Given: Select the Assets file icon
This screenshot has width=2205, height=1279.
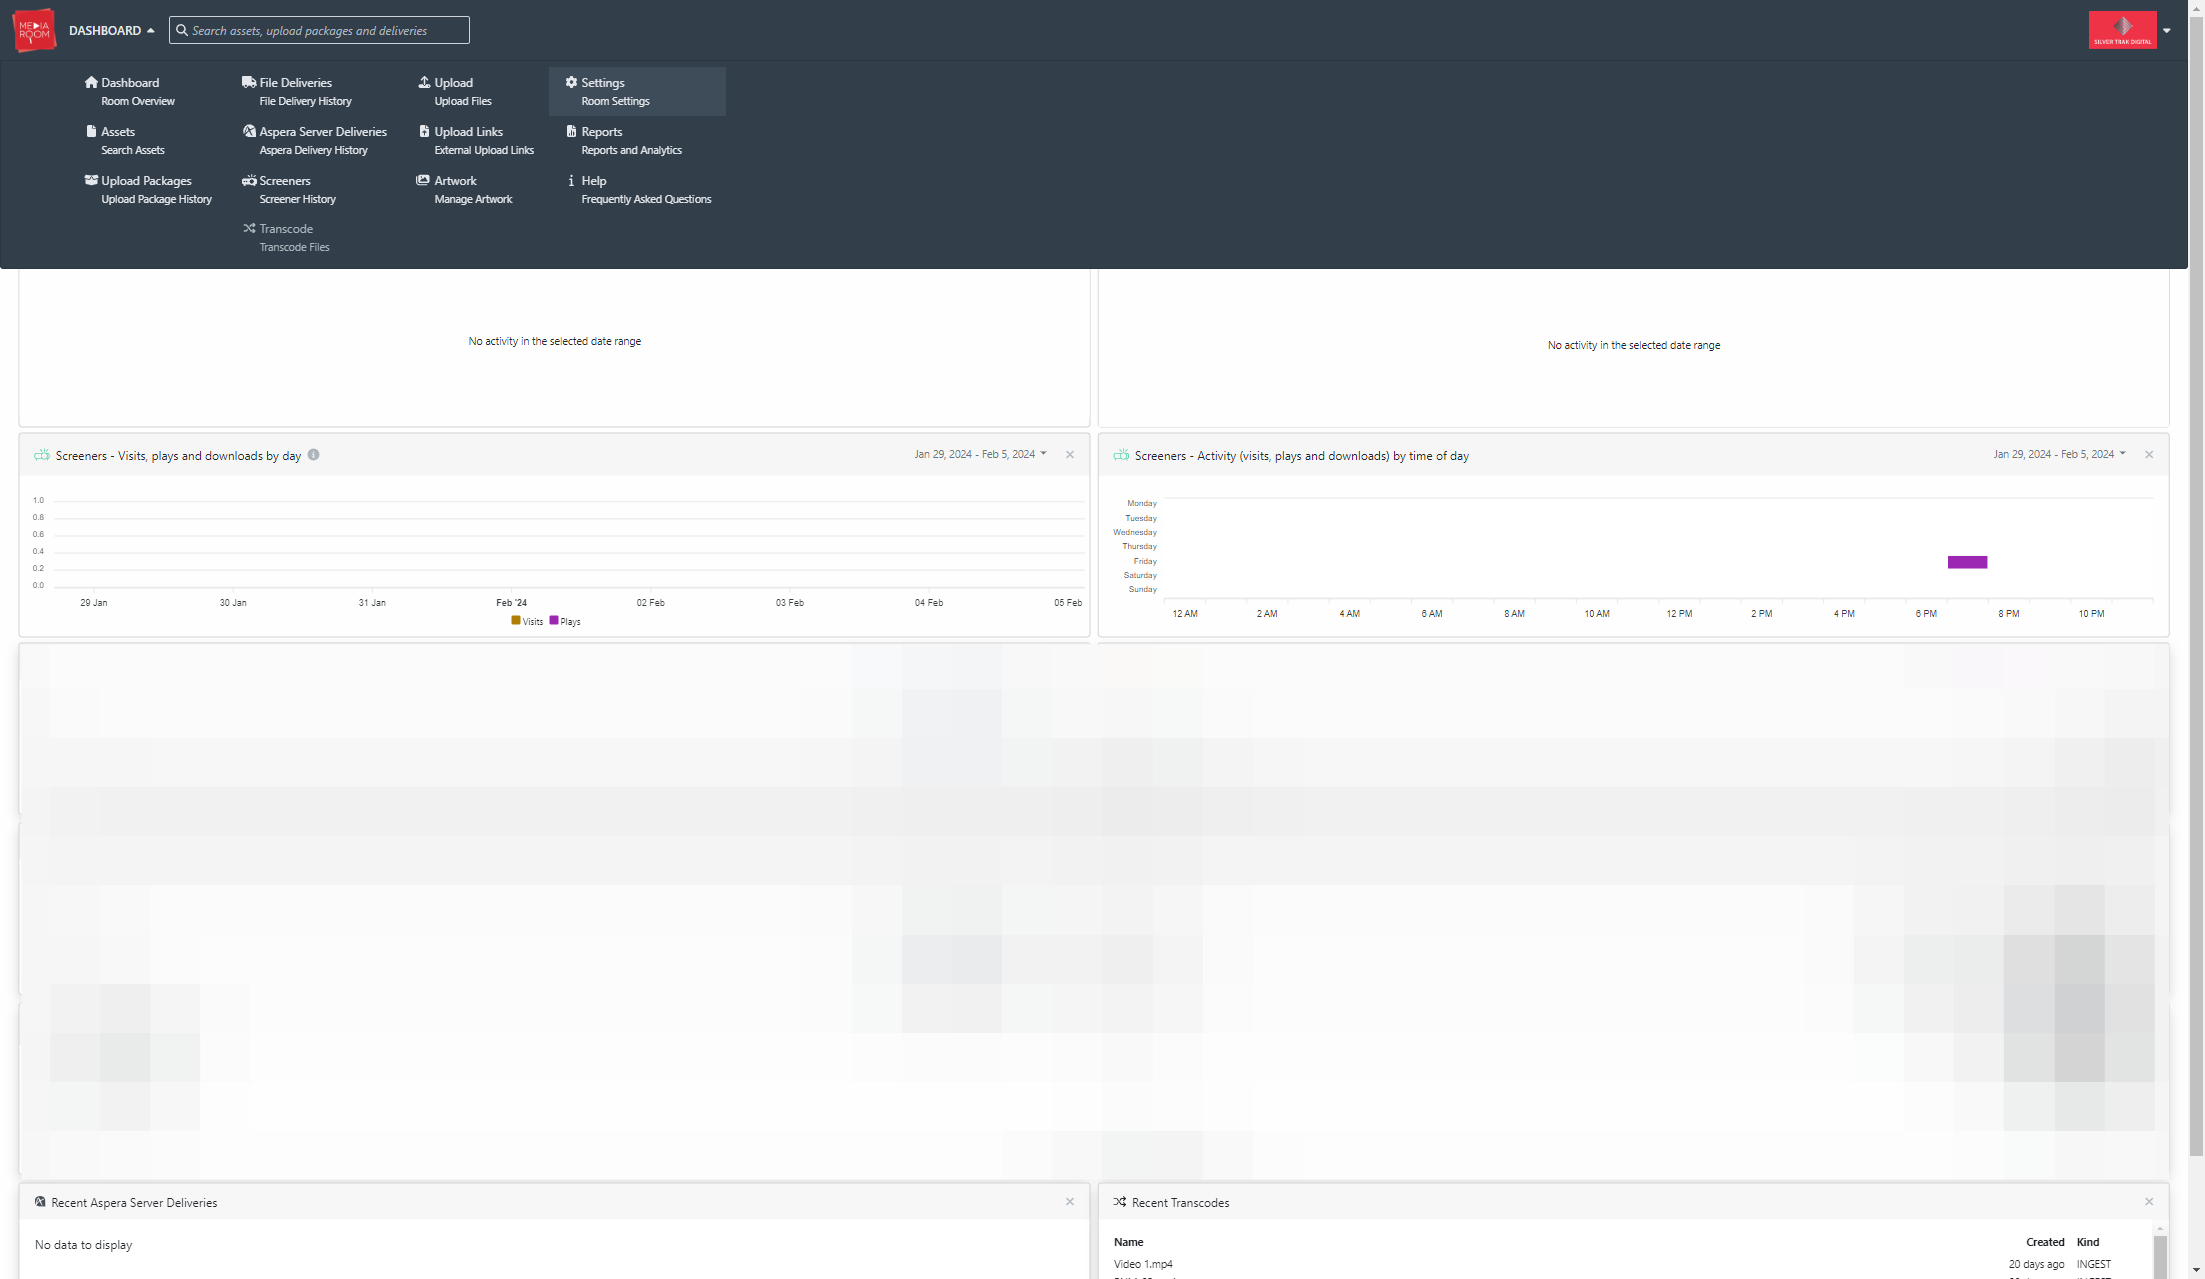Looking at the screenshot, I should pyautogui.click(x=91, y=131).
